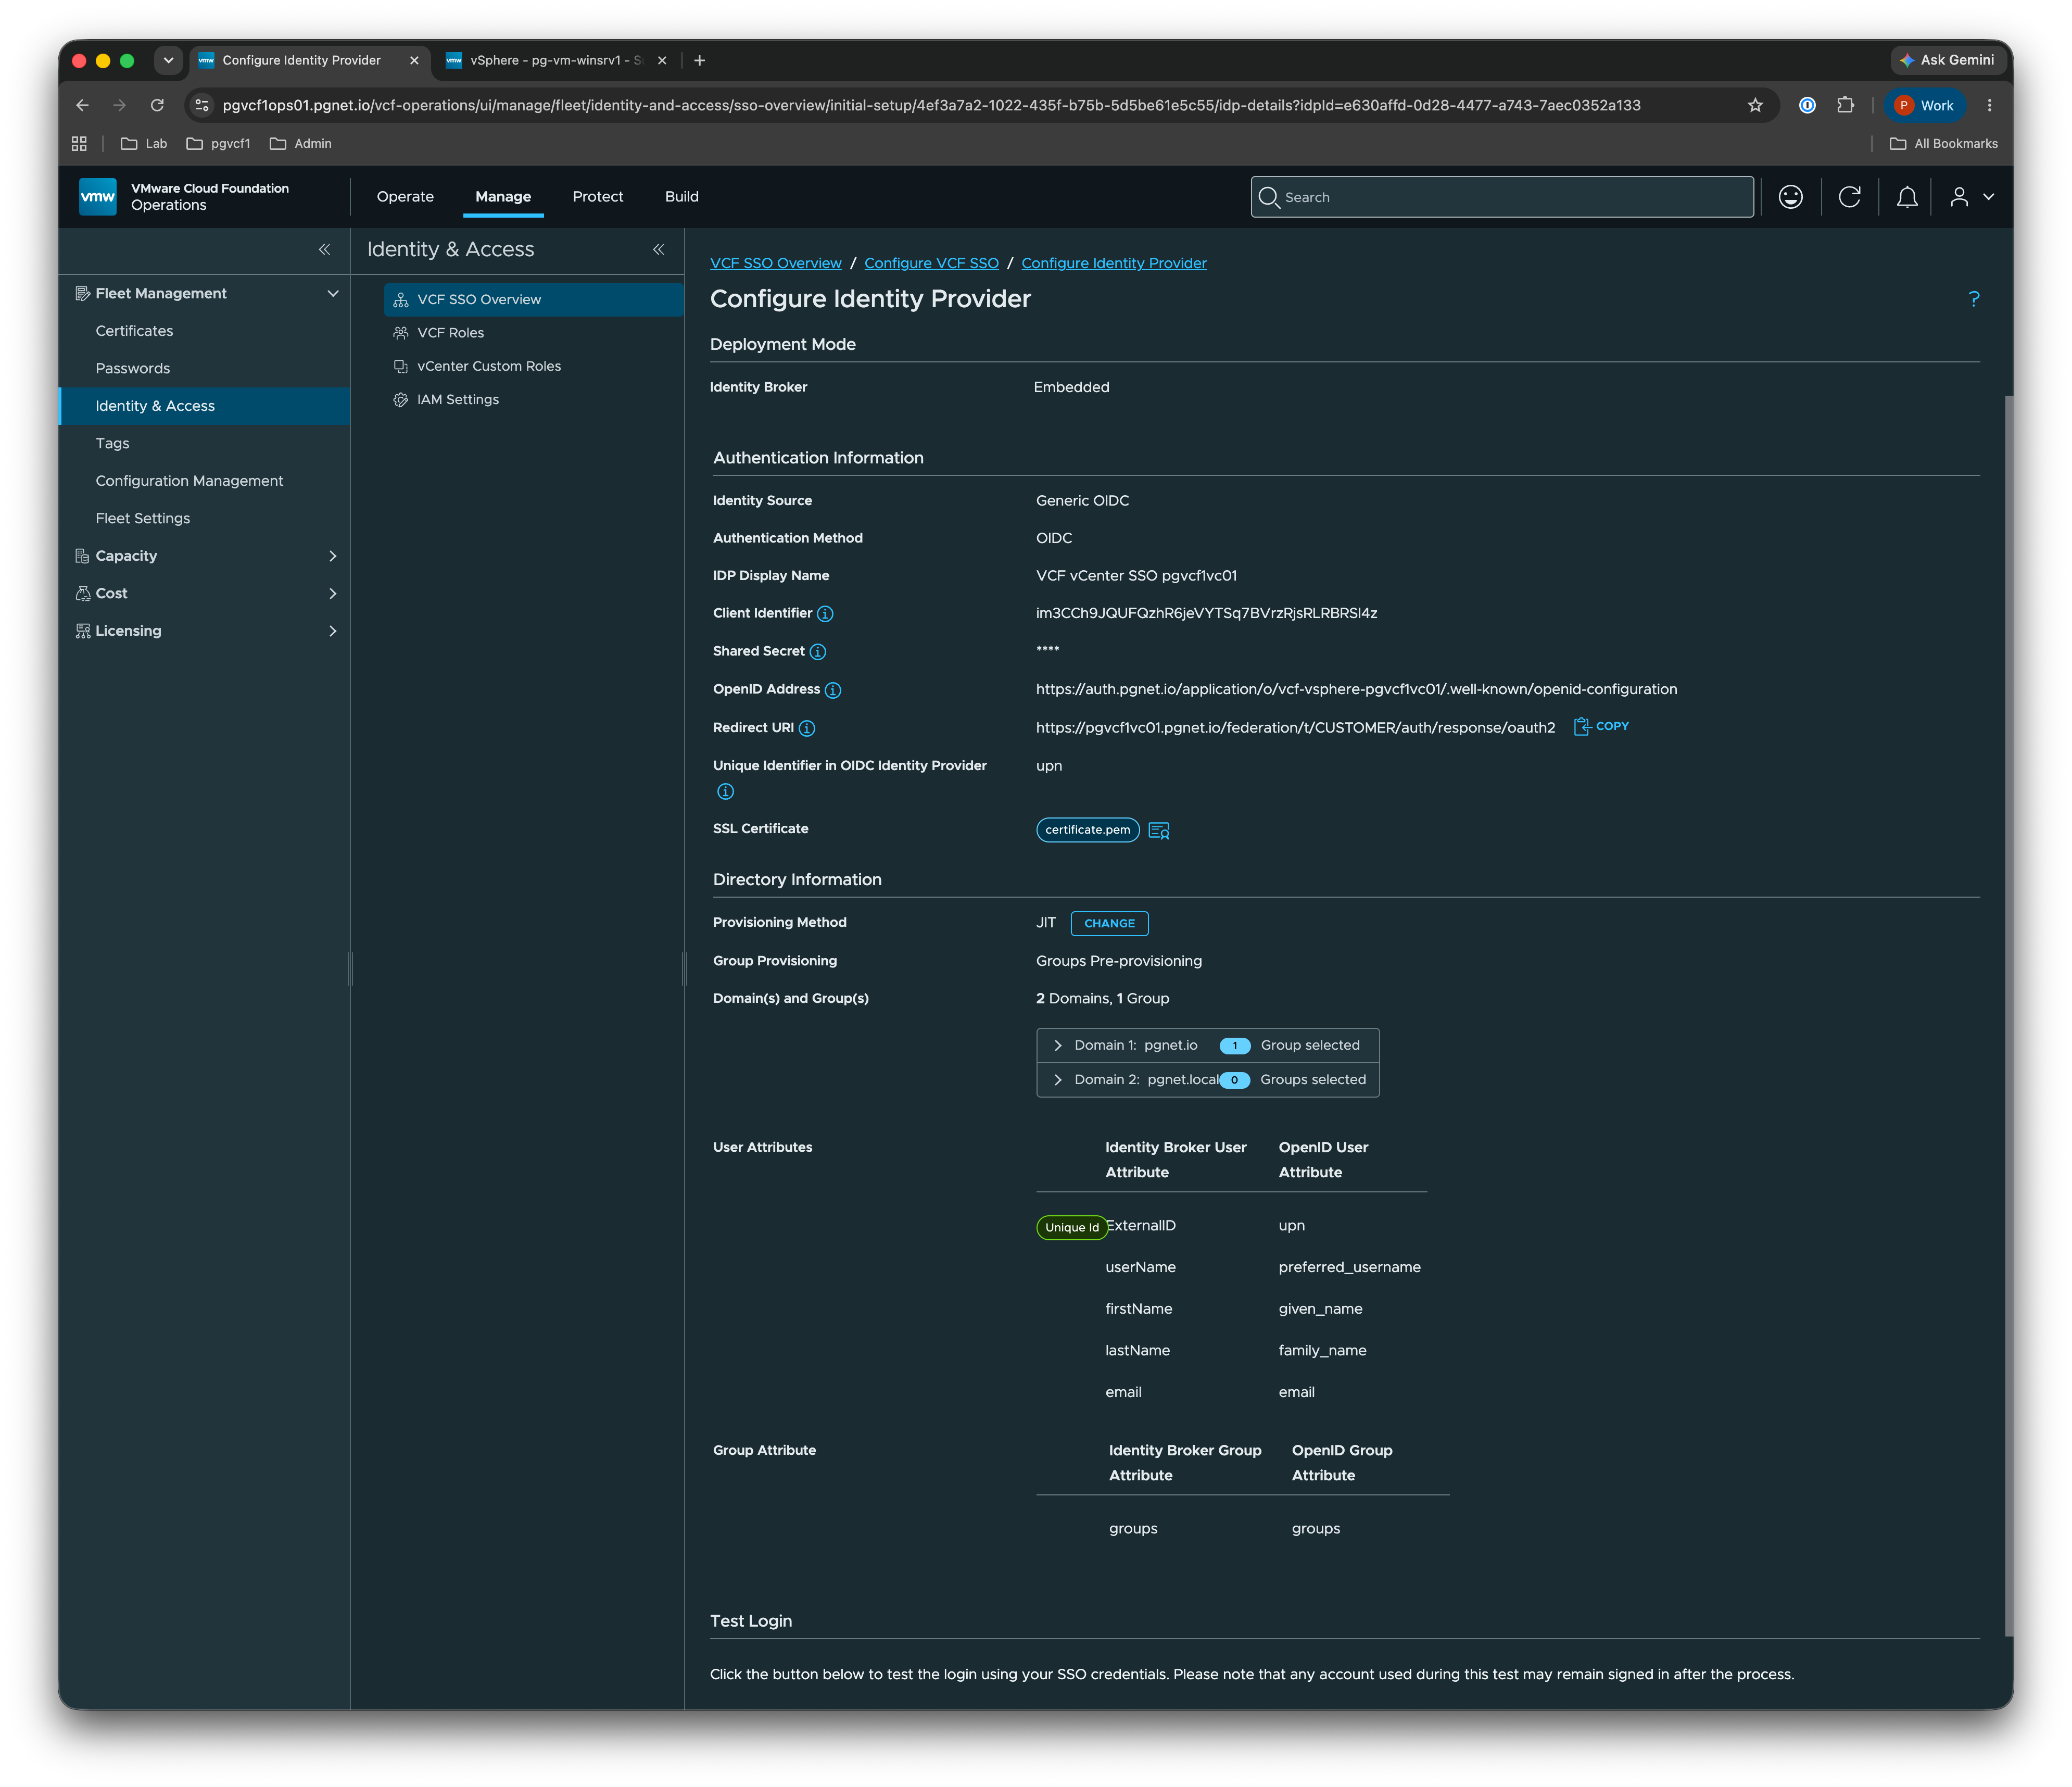Screen dimensions: 2072x1787
Task: Show info for Redirect URI
Action: coord(807,728)
